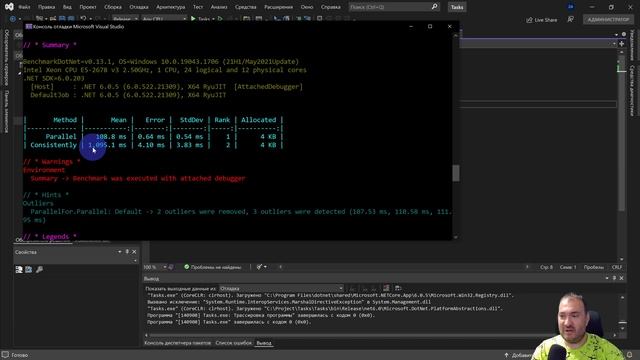Click the editor vertical scrollbar down arrow
This screenshot has height=360, width=640.
tap(622, 259)
